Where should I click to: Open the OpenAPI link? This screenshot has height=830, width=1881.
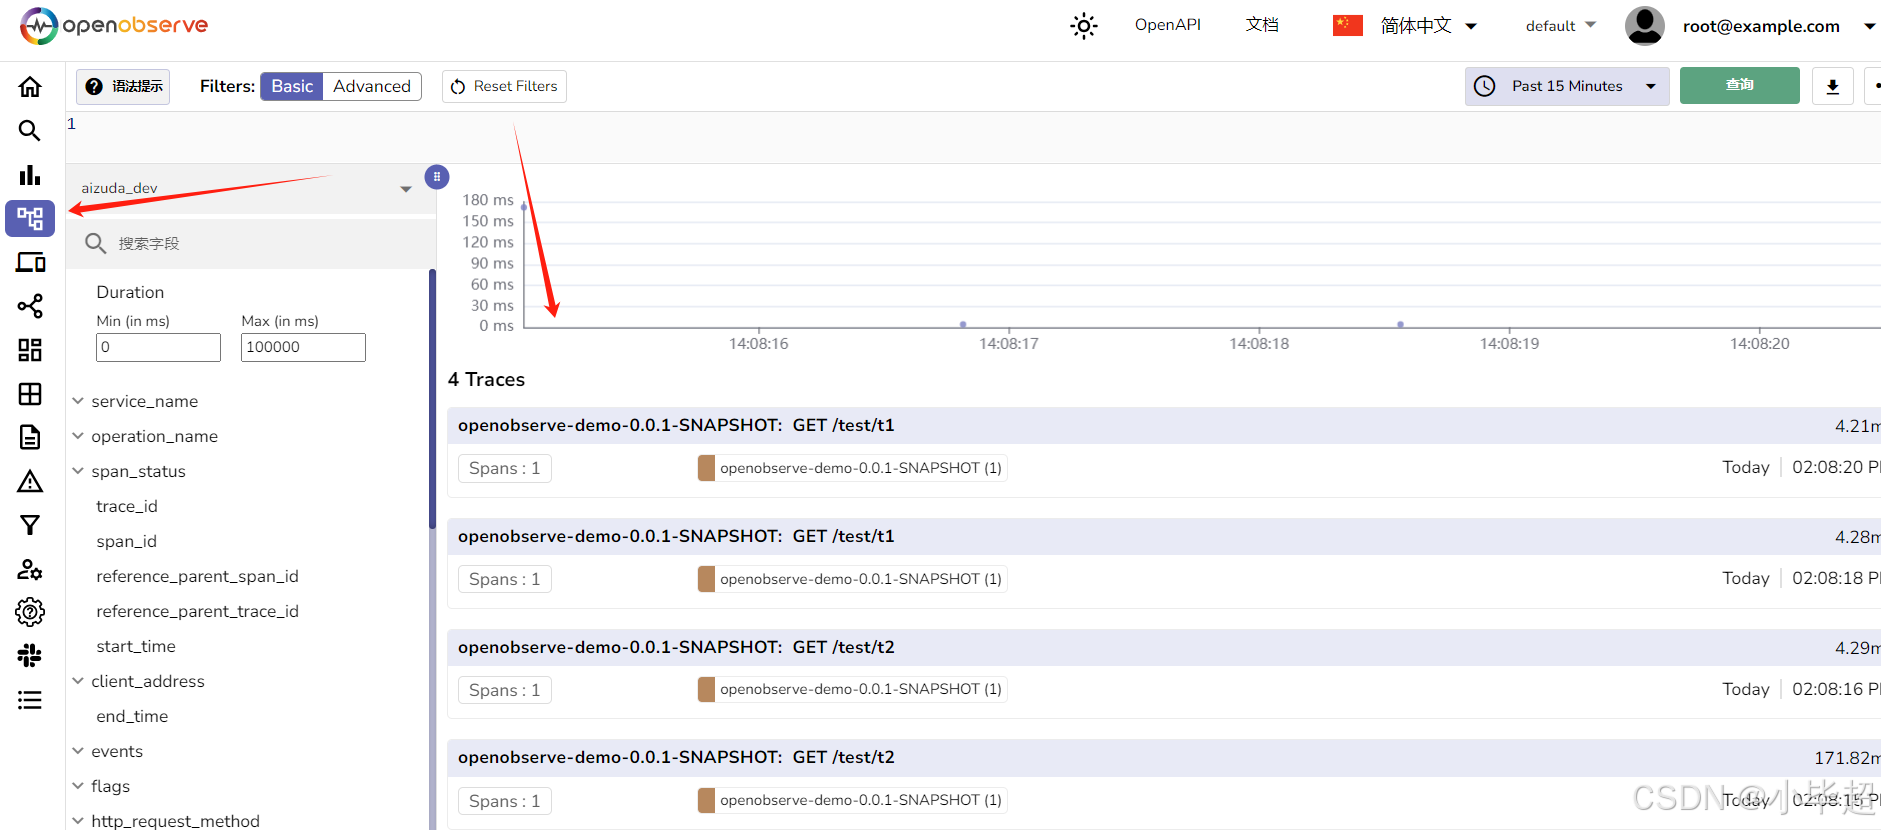(1167, 25)
